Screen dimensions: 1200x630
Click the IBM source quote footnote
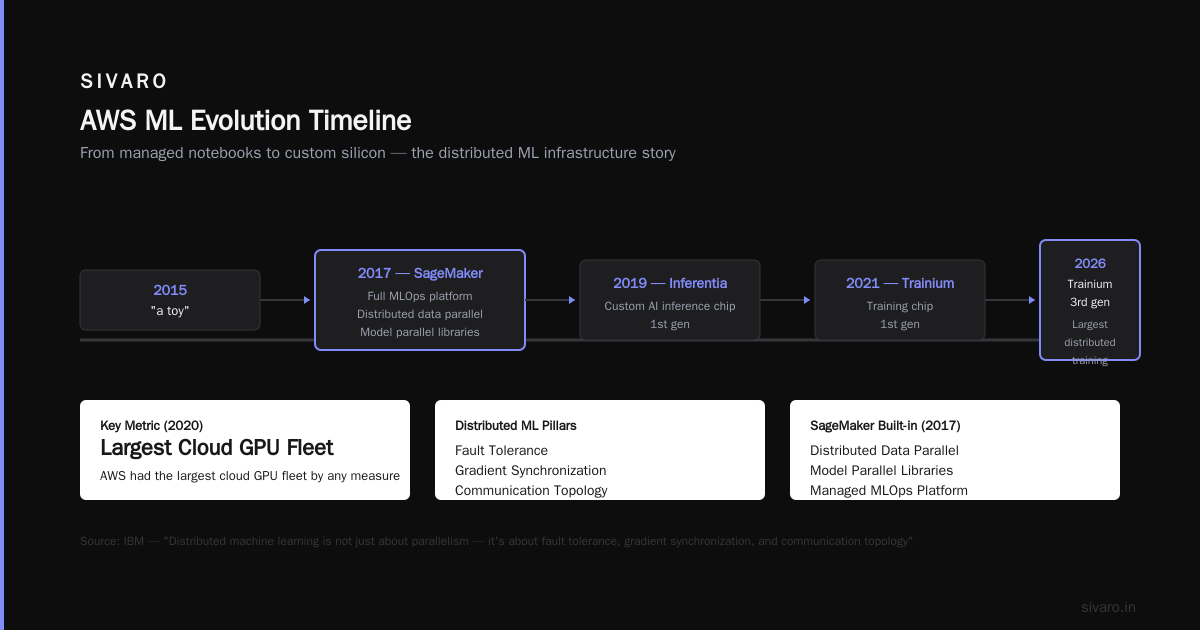click(497, 541)
